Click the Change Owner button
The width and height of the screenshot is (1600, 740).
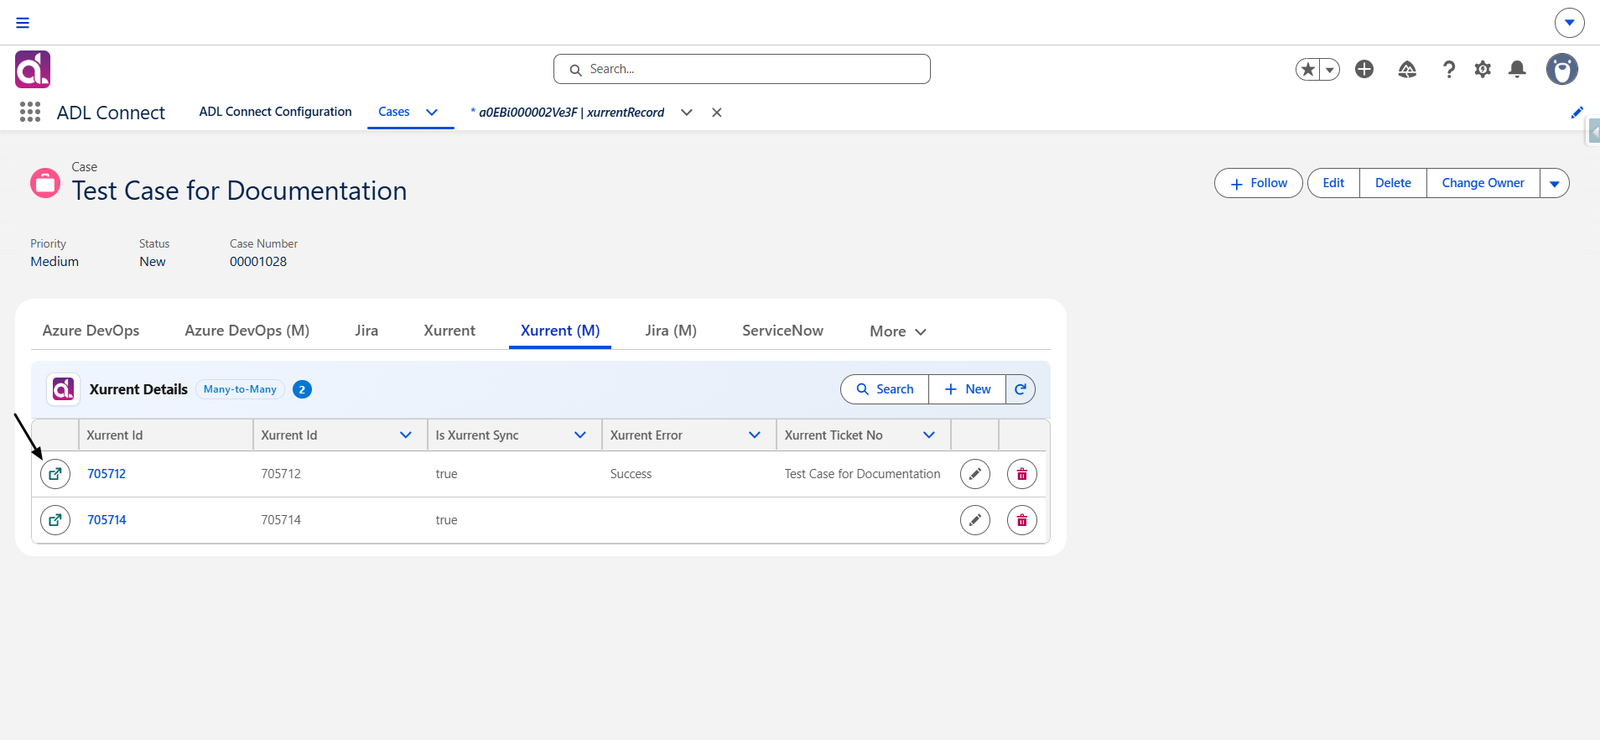[1483, 183]
